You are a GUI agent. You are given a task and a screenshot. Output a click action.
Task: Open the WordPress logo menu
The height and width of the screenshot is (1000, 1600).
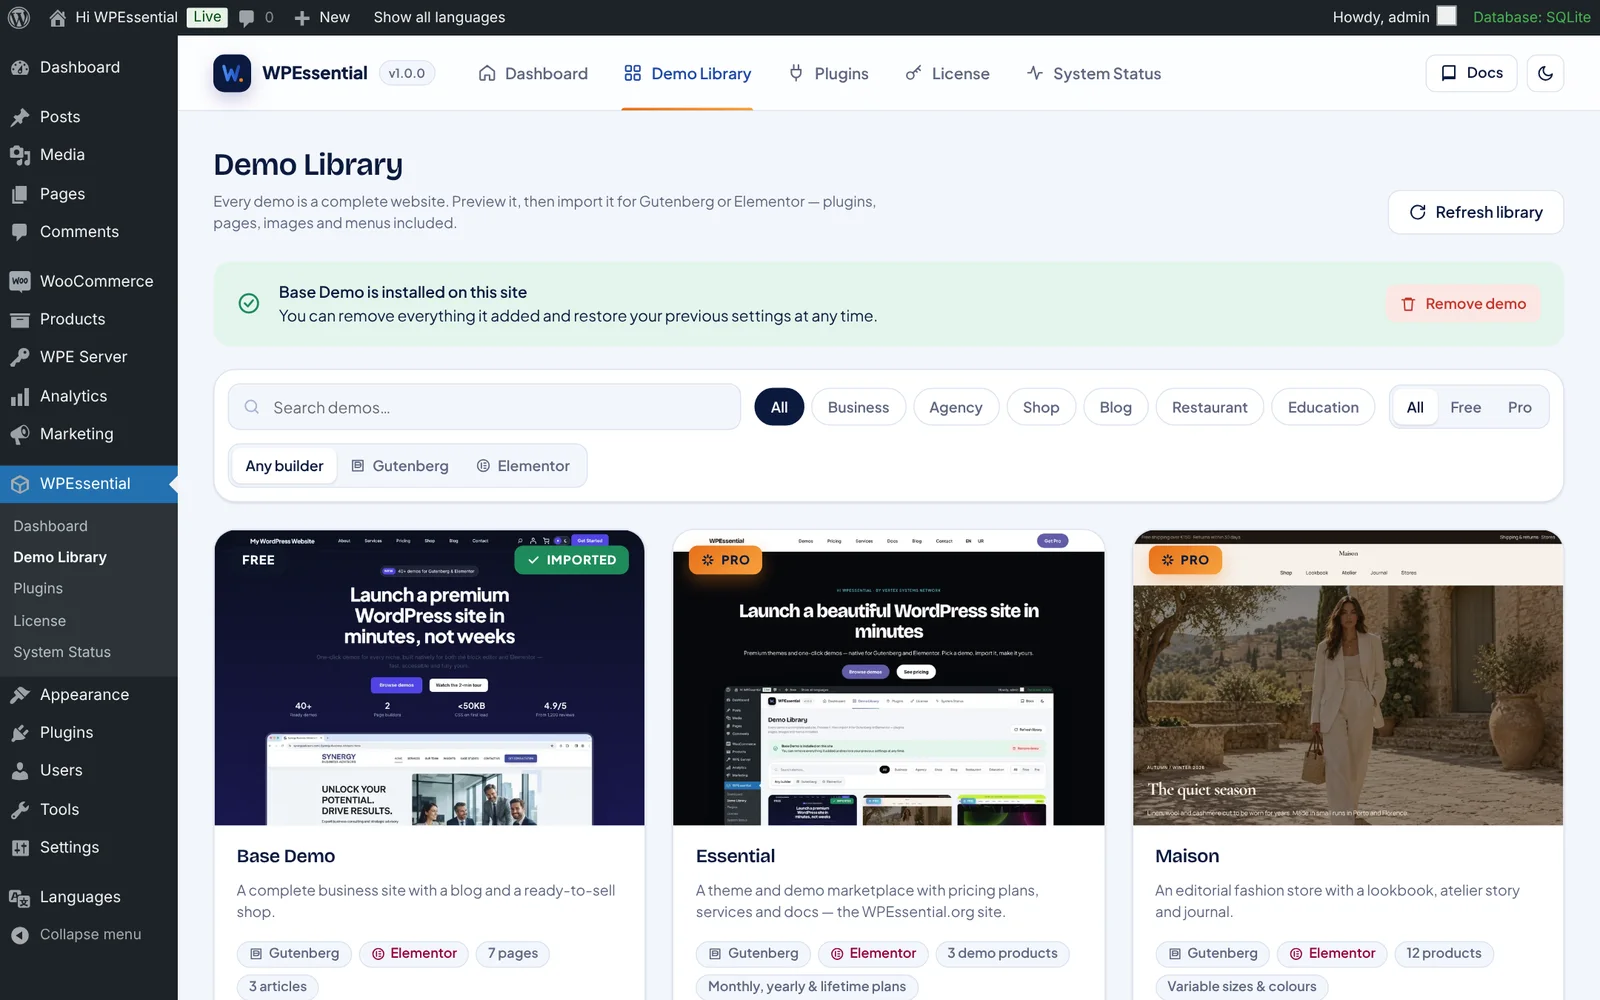[18, 17]
